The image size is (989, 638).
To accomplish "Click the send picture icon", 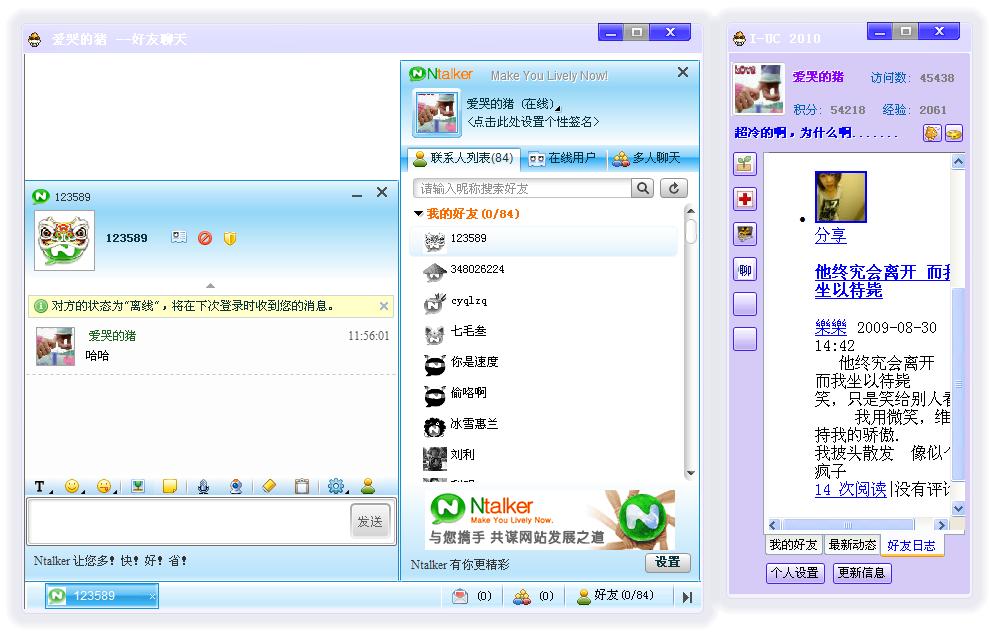I will click(x=138, y=486).
